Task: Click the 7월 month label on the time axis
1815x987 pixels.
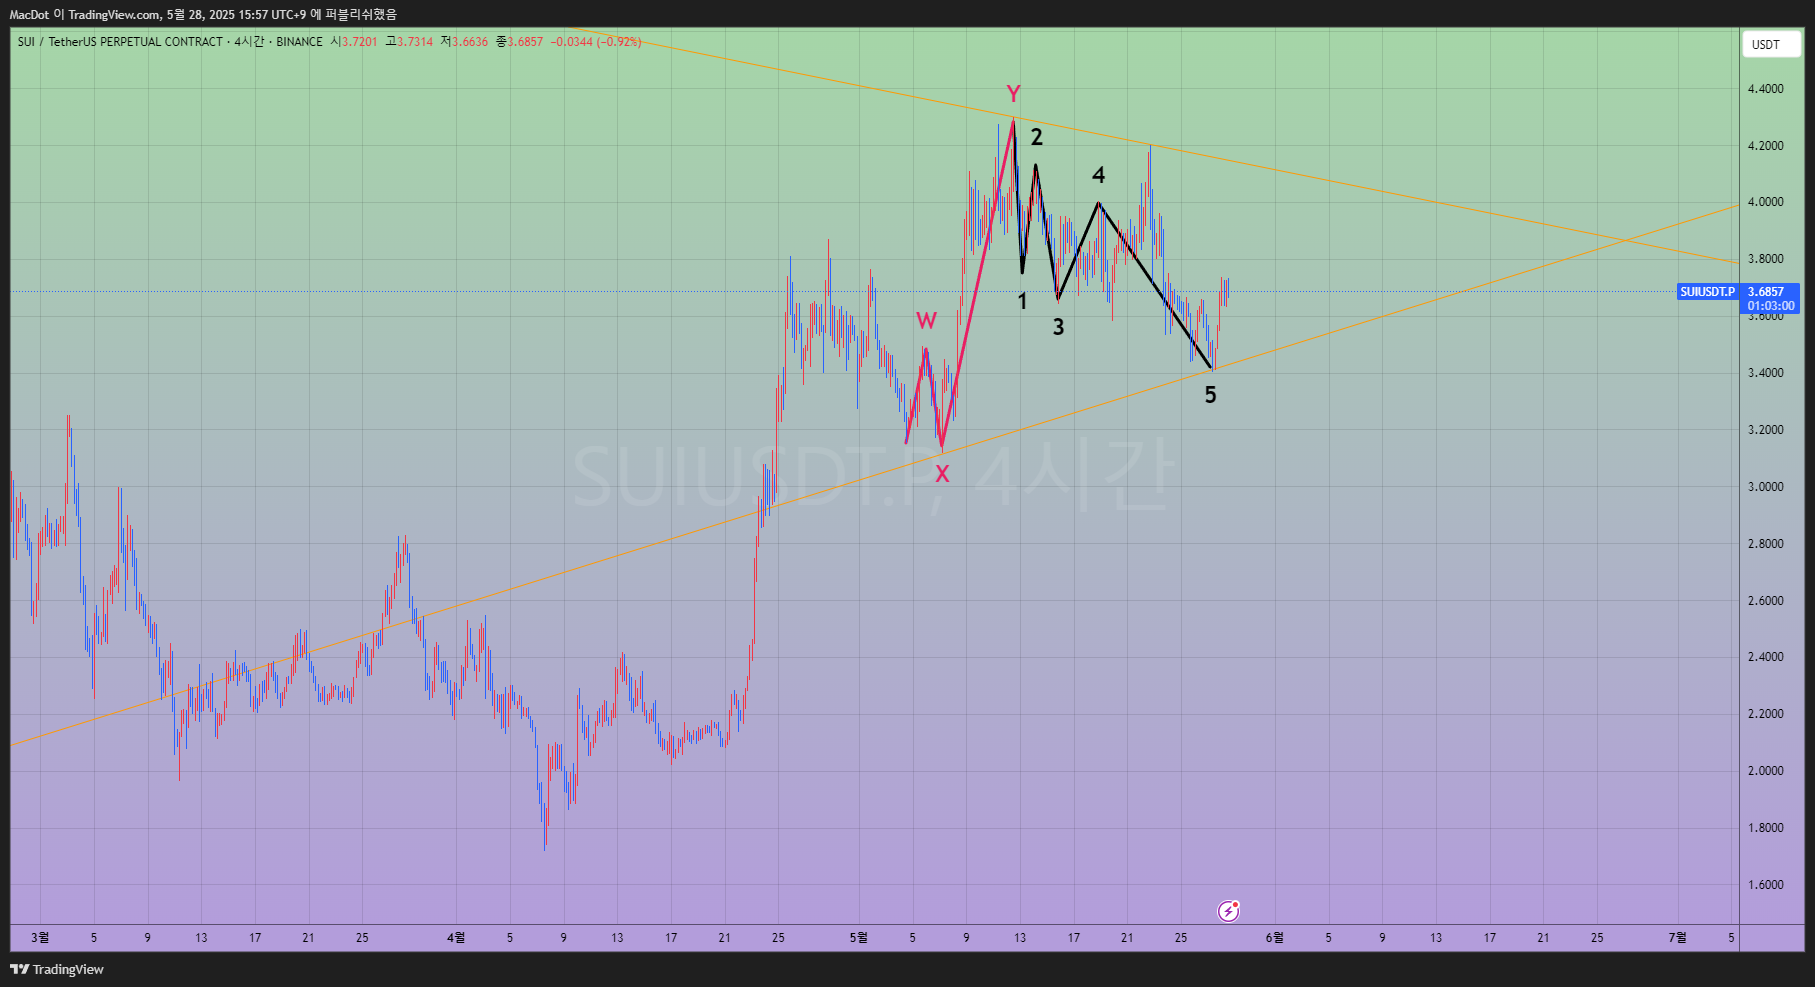Action: click(1677, 938)
